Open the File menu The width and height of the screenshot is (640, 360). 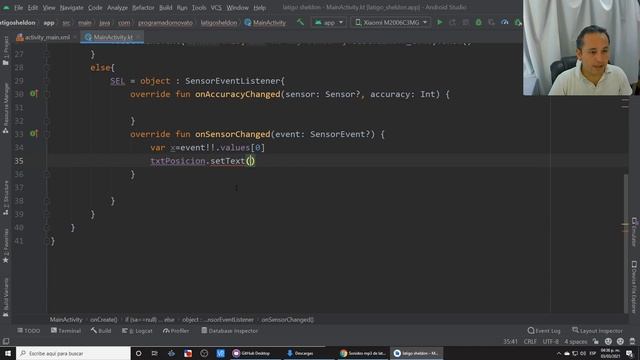18,7
